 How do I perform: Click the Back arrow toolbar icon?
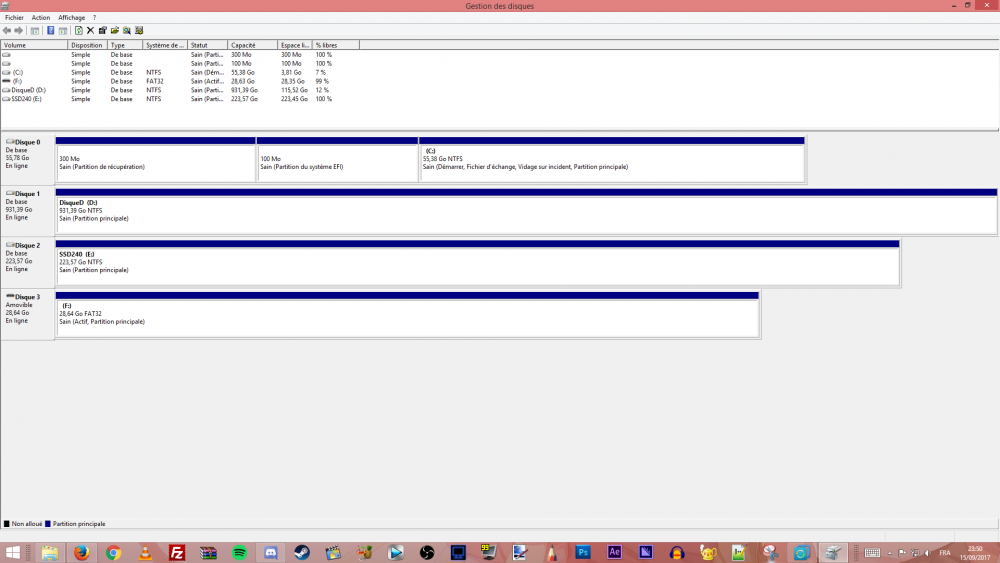(x=7, y=31)
